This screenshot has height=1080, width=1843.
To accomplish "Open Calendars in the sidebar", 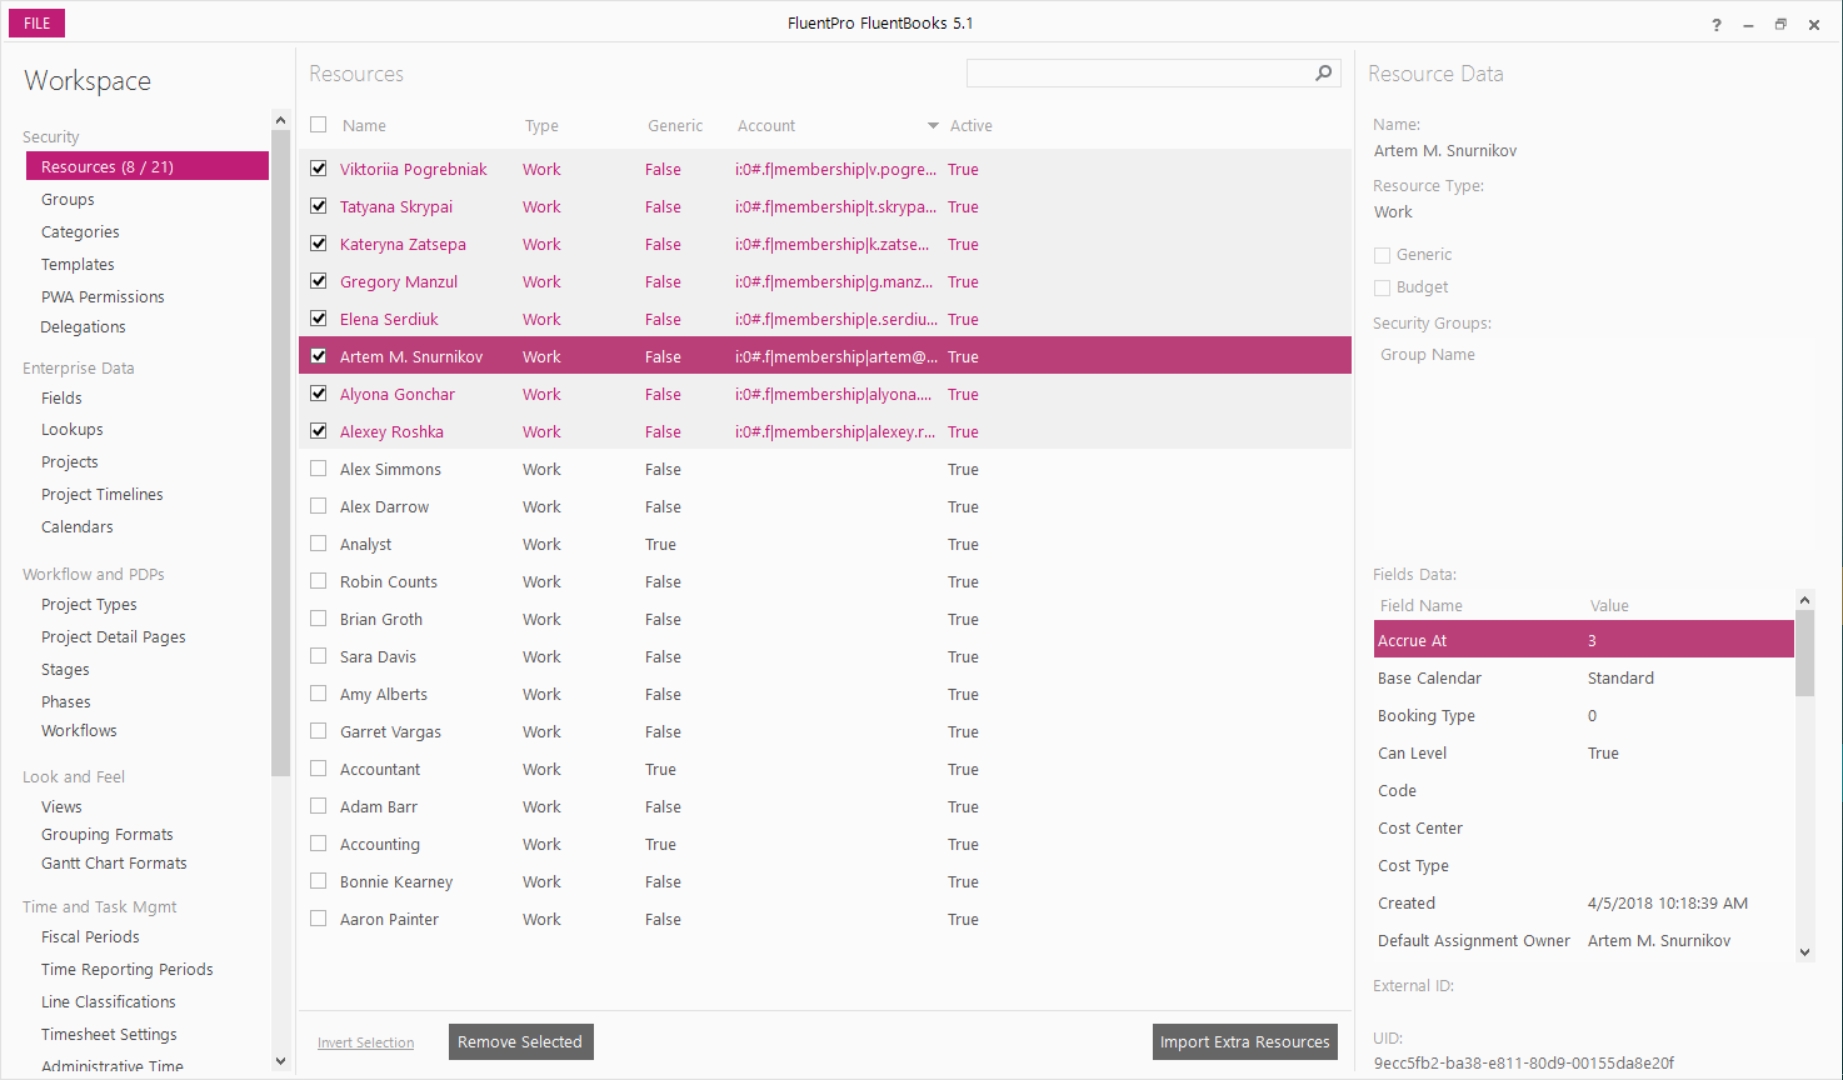I will pos(77,527).
